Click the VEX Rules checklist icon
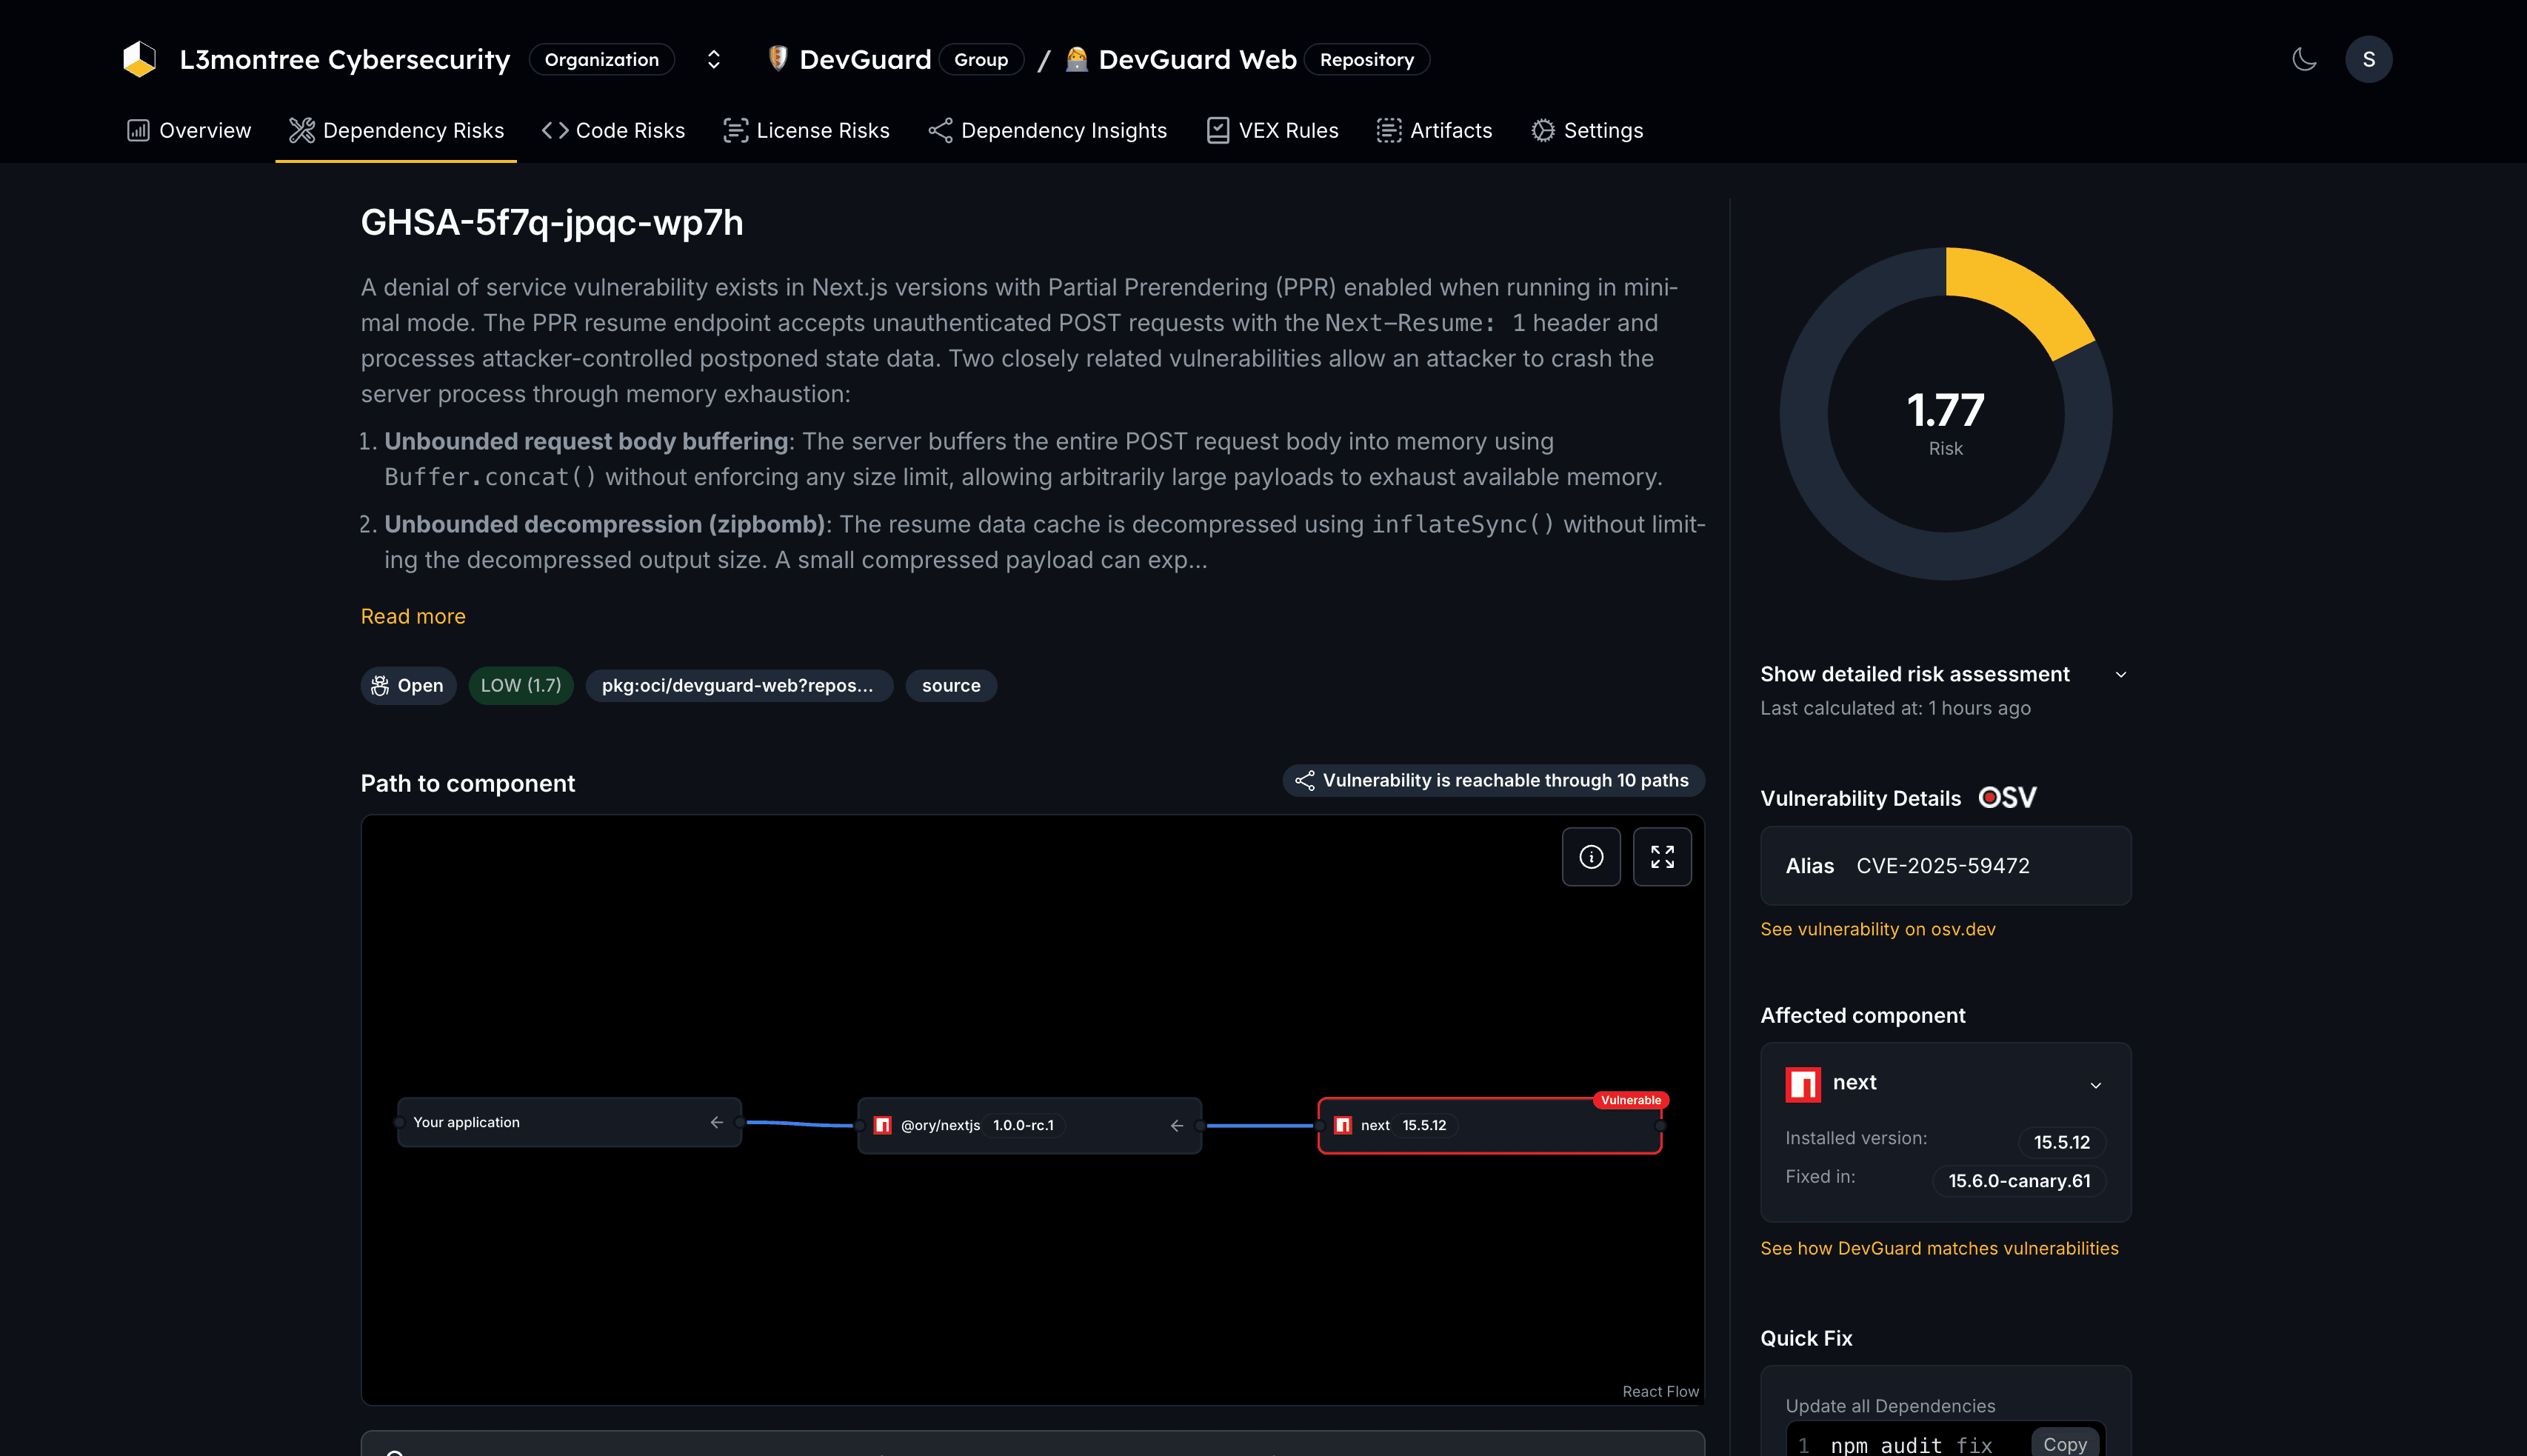 (x=1217, y=131)
